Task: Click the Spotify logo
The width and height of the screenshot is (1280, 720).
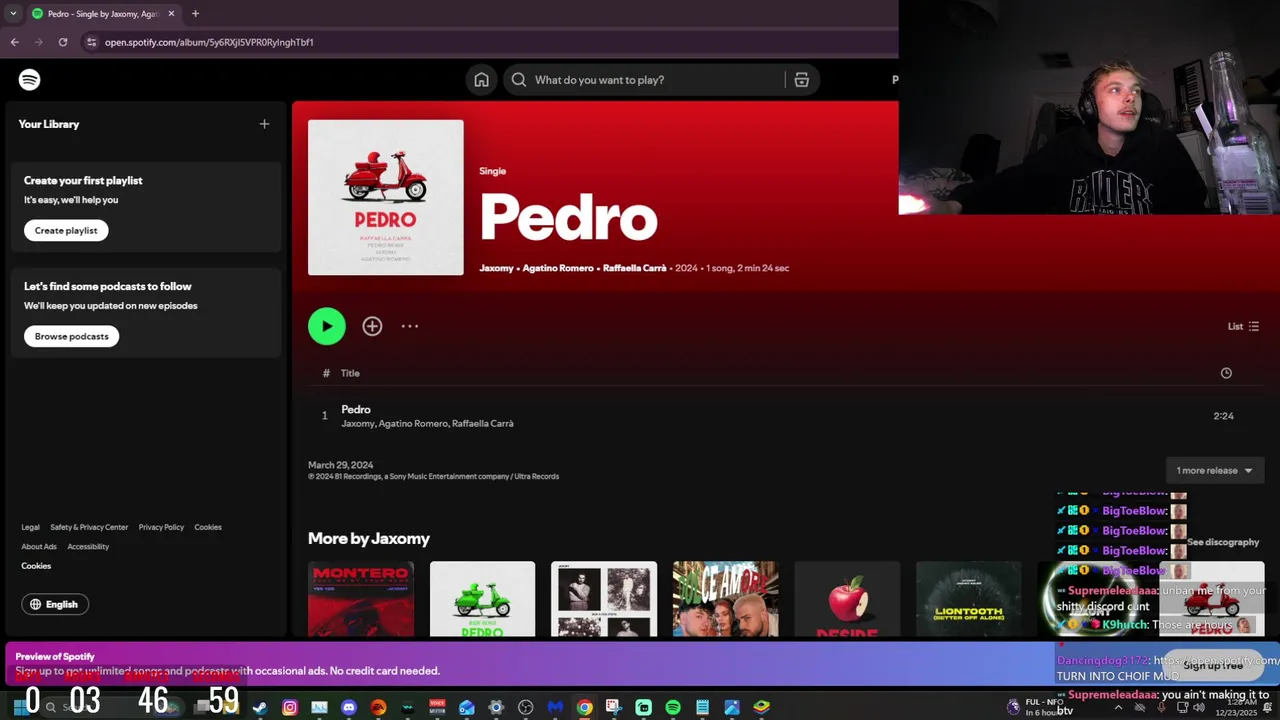Action: 30,80
